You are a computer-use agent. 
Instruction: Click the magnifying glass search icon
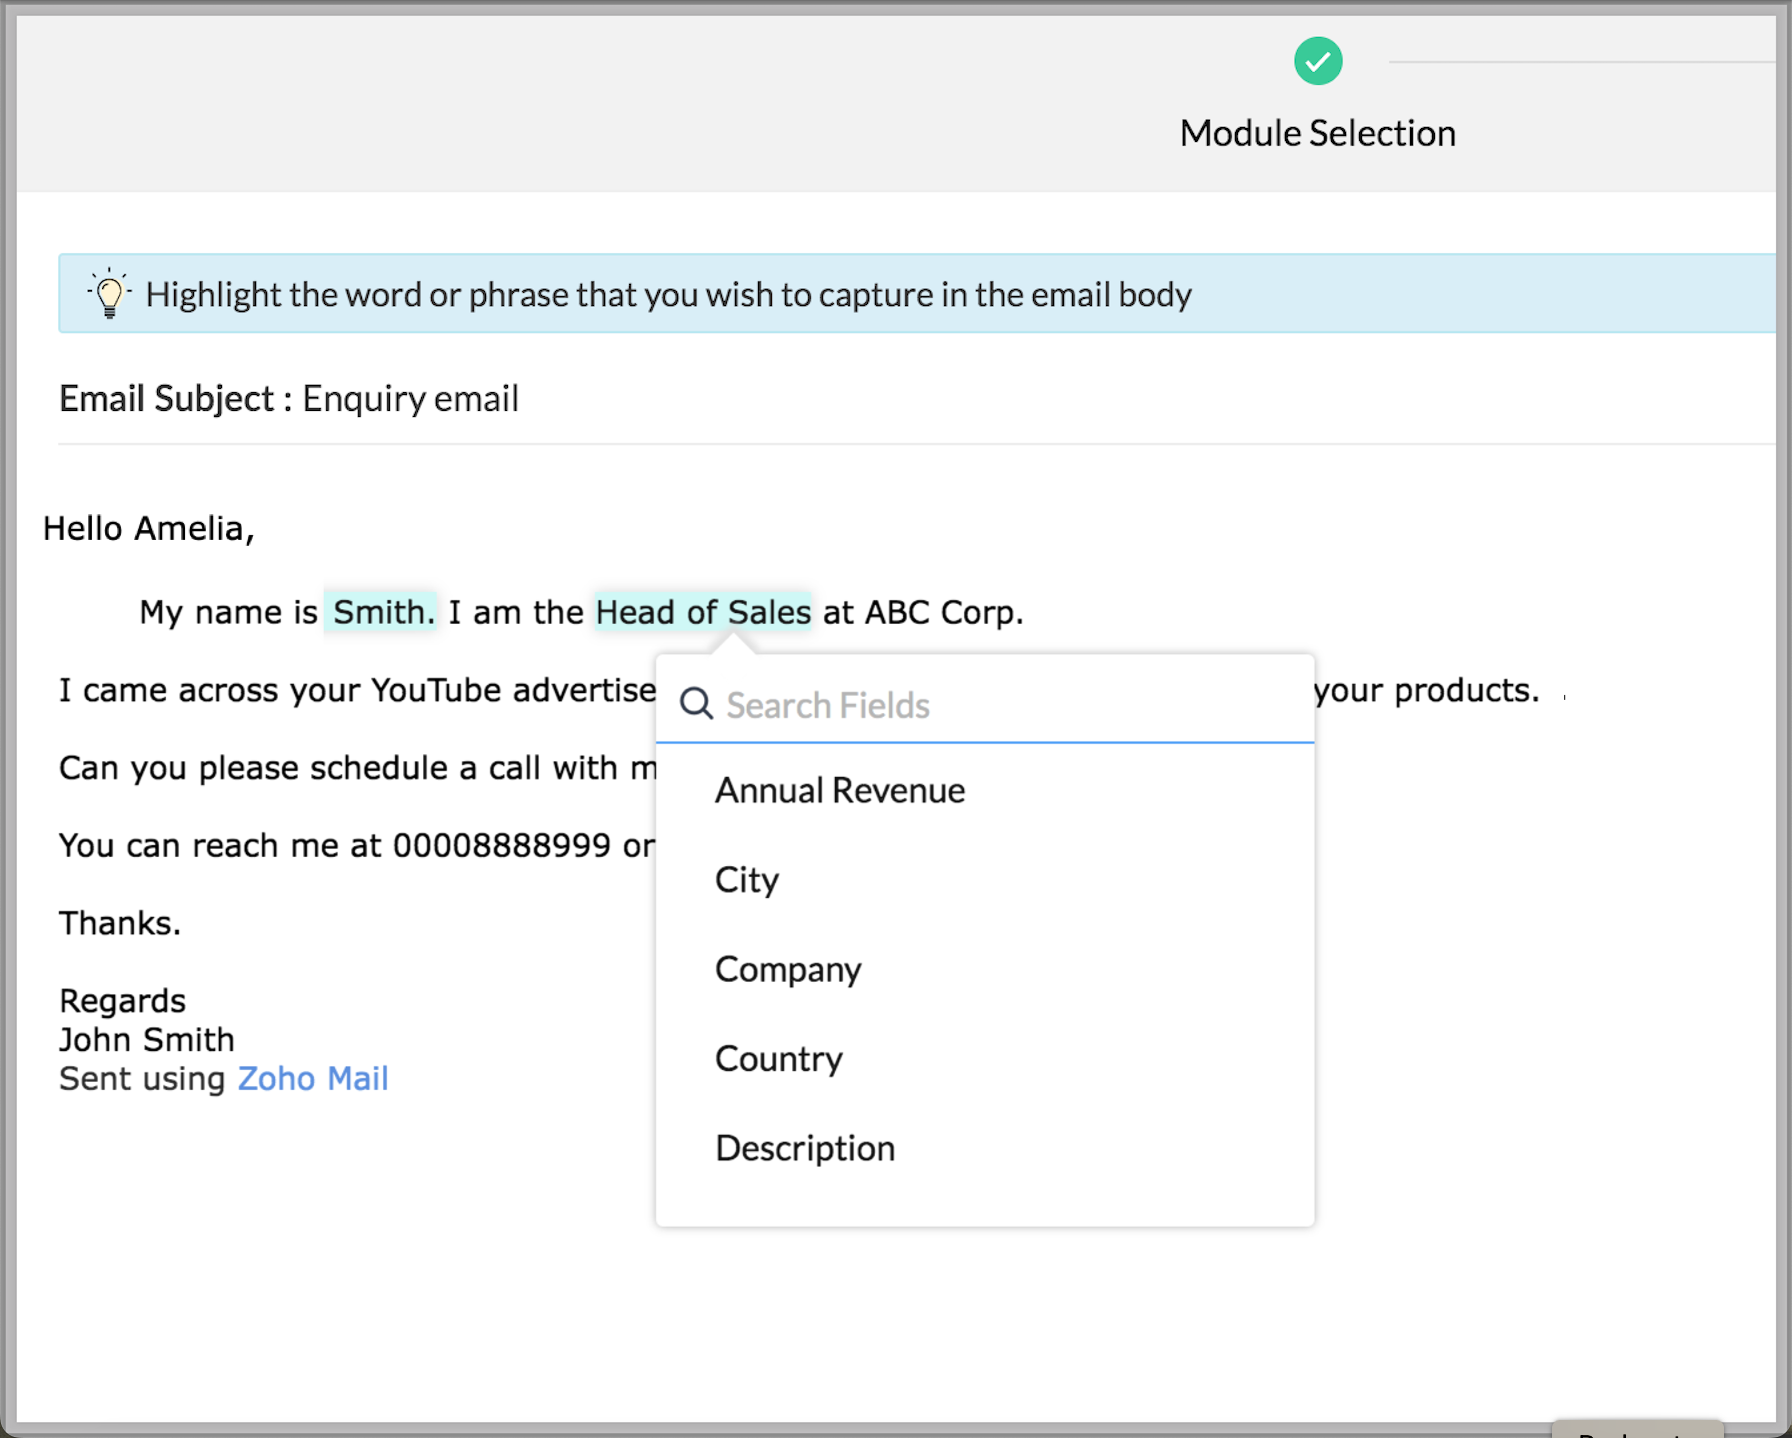(696, 704)
